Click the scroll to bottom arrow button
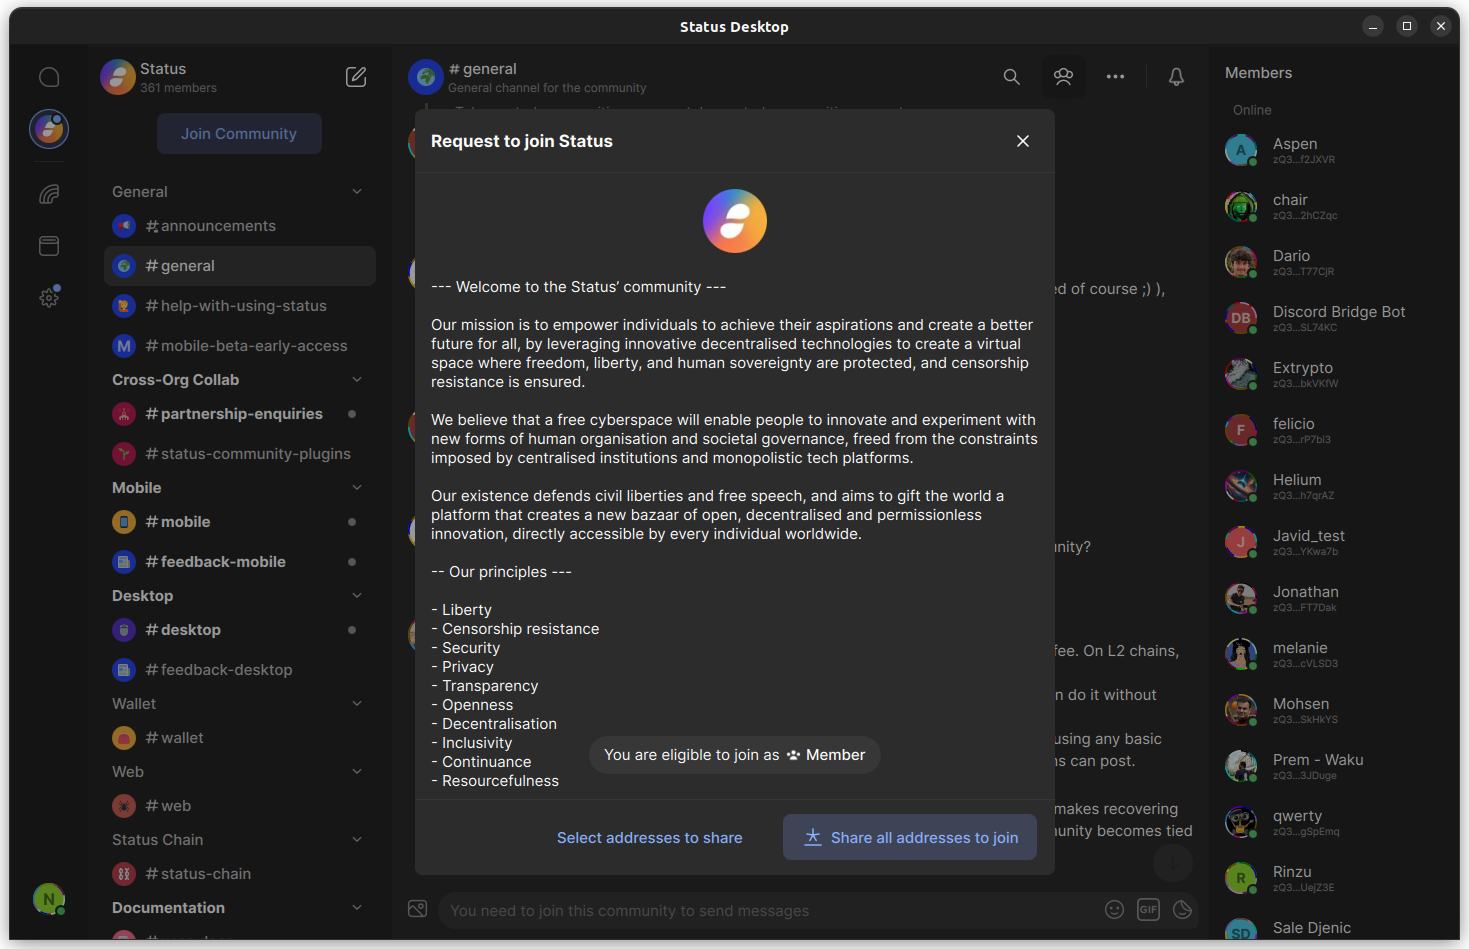The height and width of the screenshot is (949, 1469). click(1173, 862)
